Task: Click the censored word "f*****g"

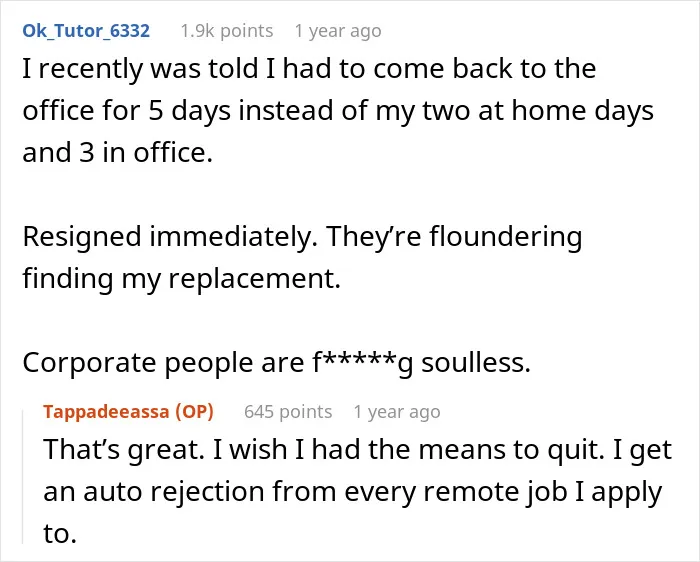Action: click(363, 364)
